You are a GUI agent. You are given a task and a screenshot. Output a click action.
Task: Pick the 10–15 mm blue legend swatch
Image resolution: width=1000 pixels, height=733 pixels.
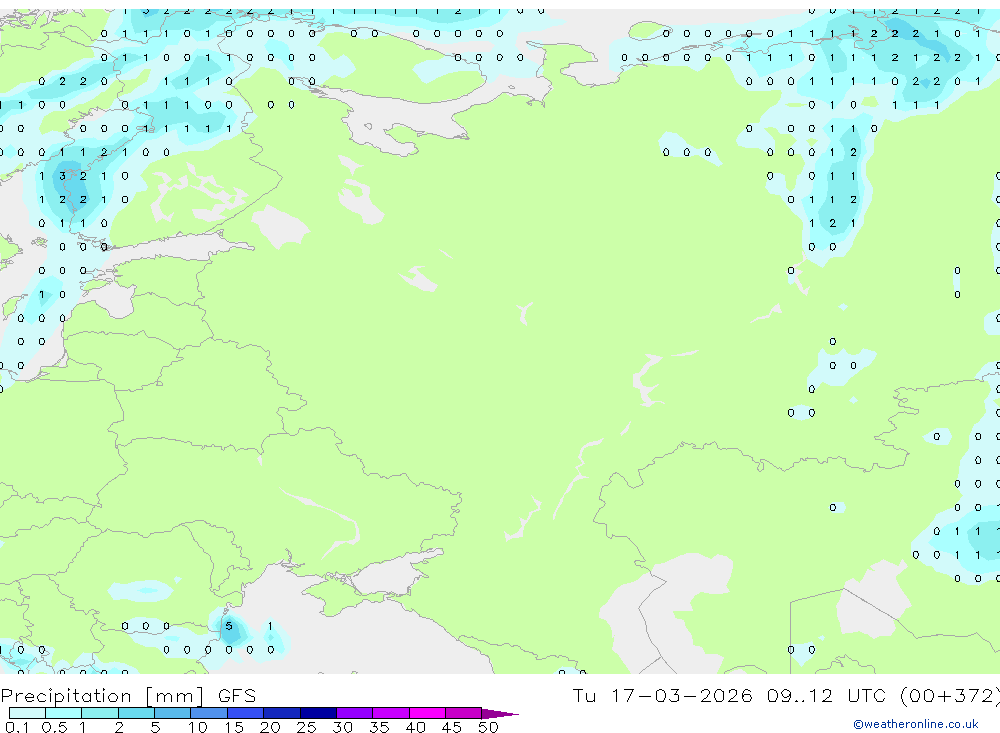point(209,713)
